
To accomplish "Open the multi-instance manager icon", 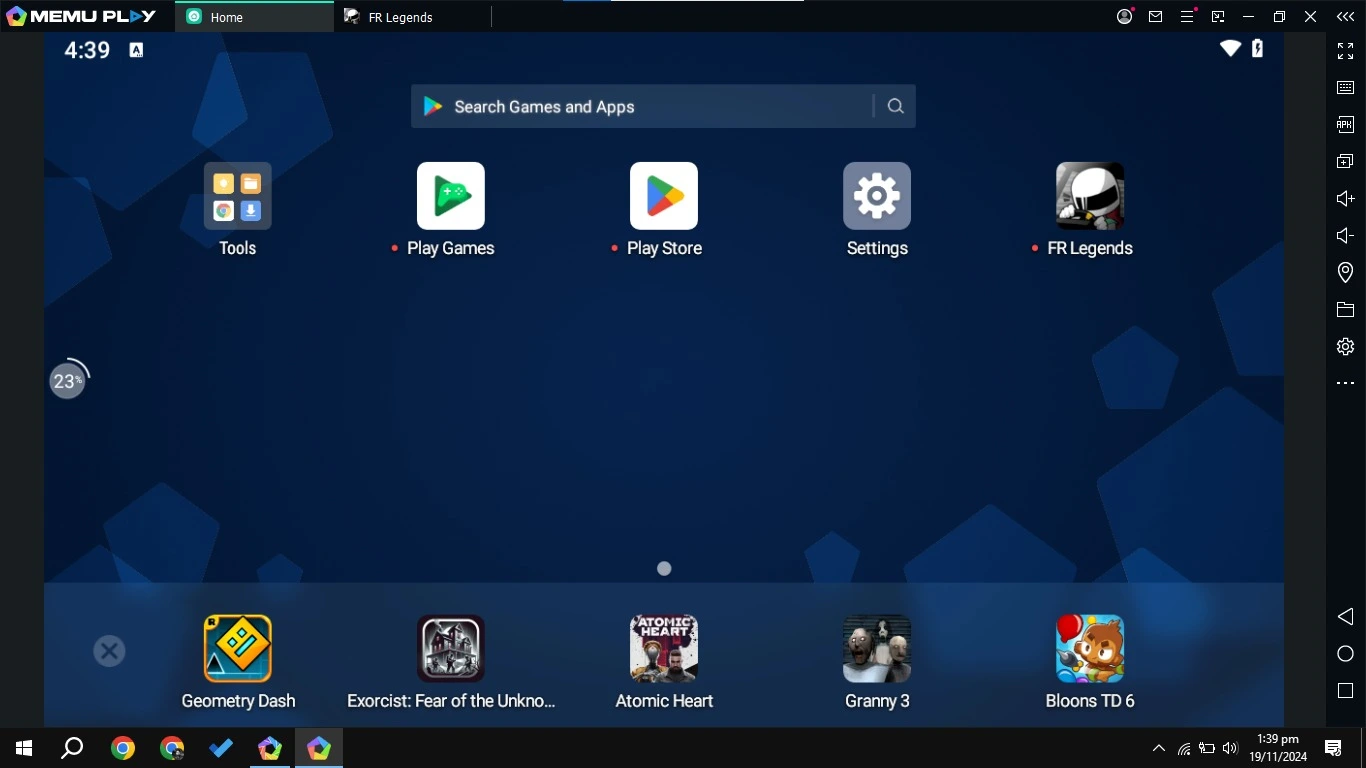I will click(1346, 161).
